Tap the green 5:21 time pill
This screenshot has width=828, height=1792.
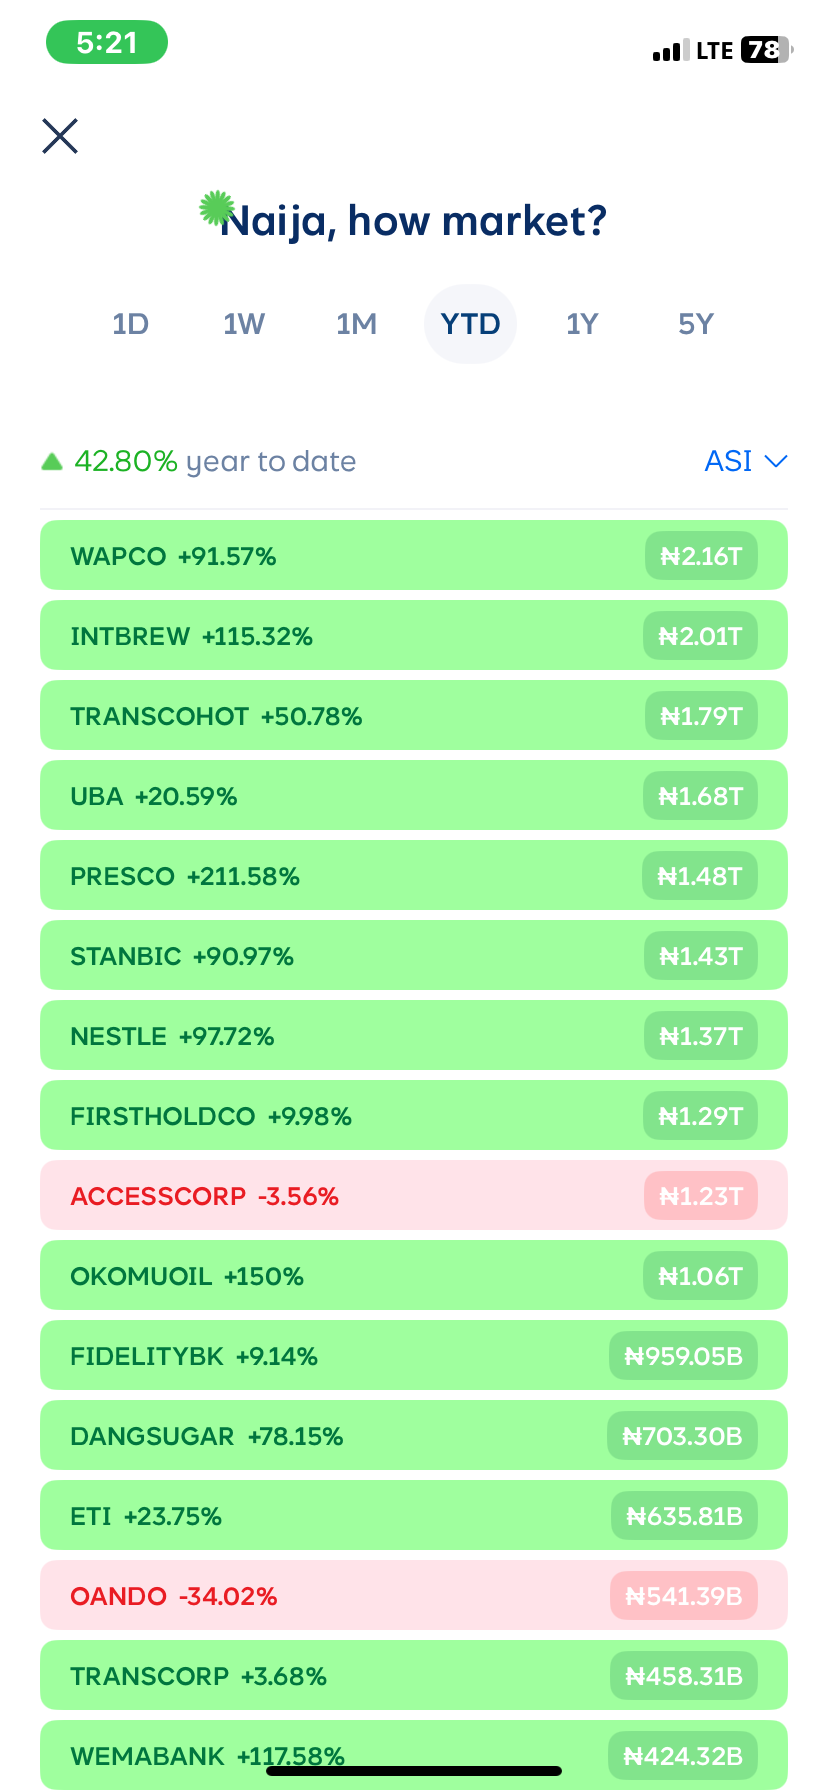coord(107,43)
